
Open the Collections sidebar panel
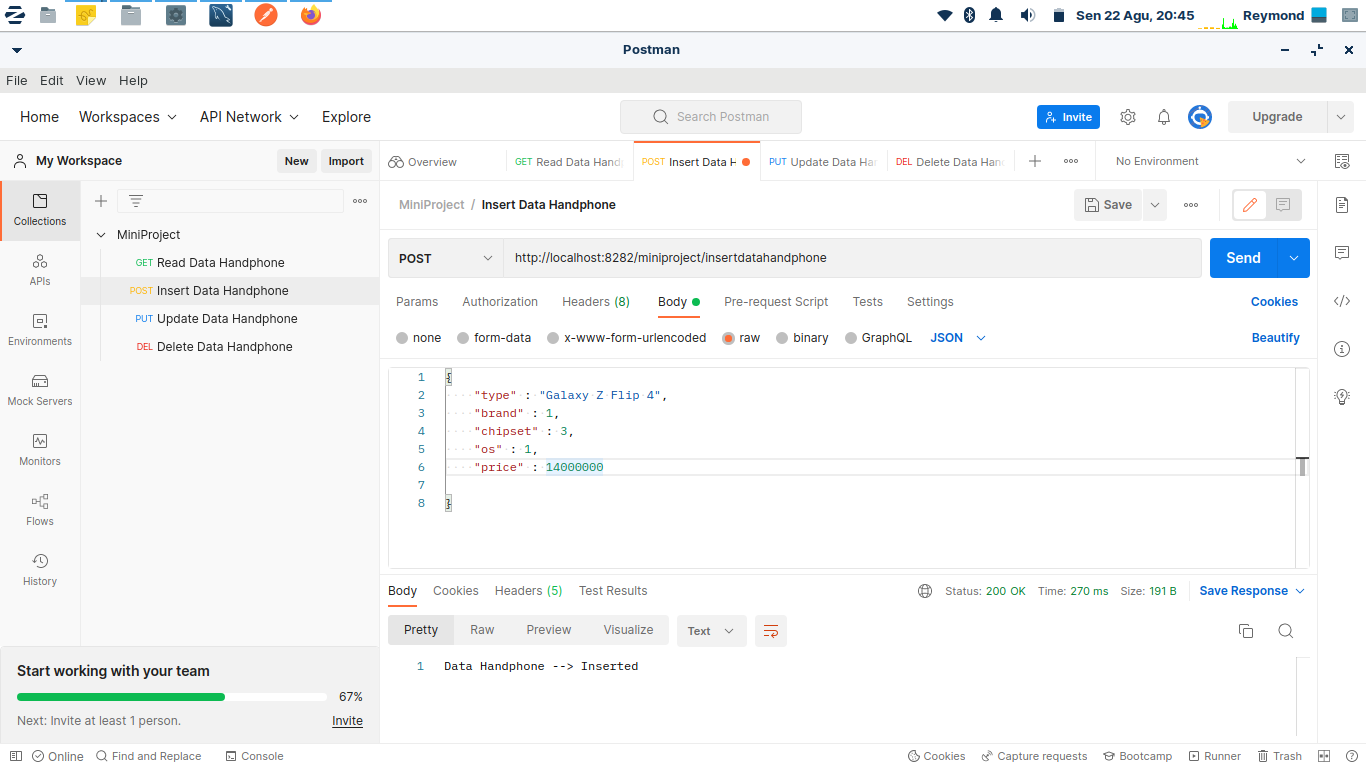pyautogui.click(x=40, y=210)
